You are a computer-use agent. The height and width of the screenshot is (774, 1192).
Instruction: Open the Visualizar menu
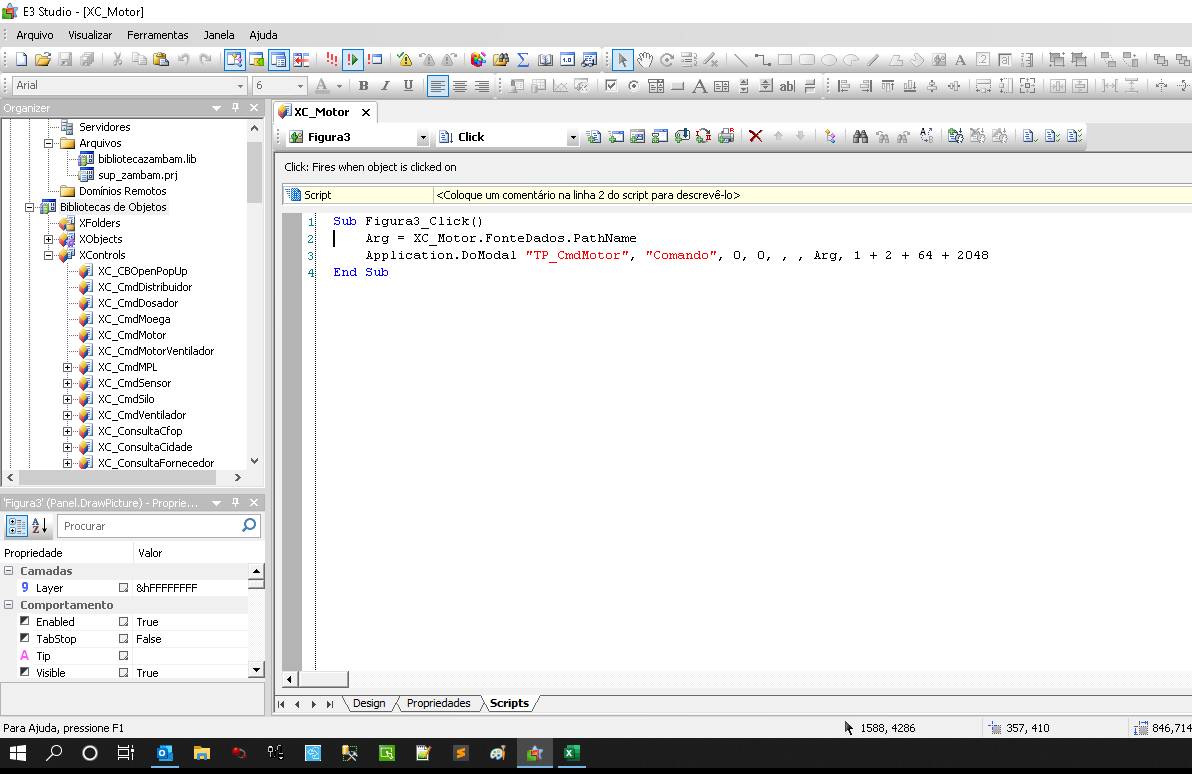coord(90,35)
